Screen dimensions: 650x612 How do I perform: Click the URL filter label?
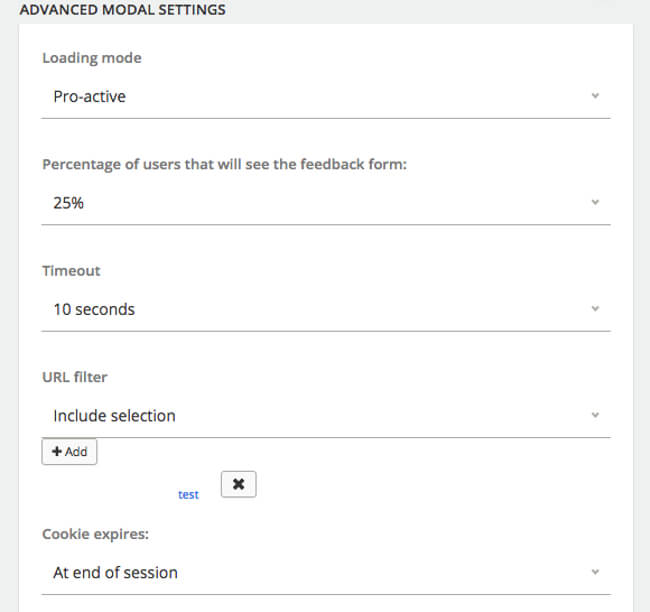pyautogui.click(x=74, y=377)
